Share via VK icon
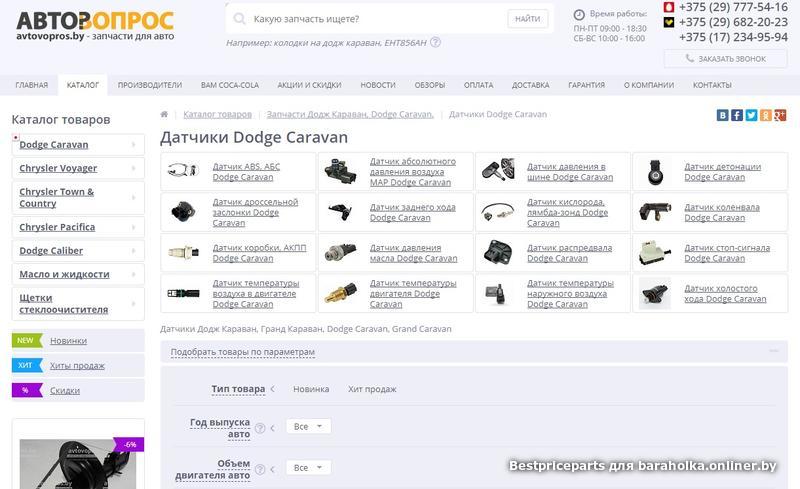Viewport: 800px width, 489px height. pyautogui.click(x=722, y=115)
